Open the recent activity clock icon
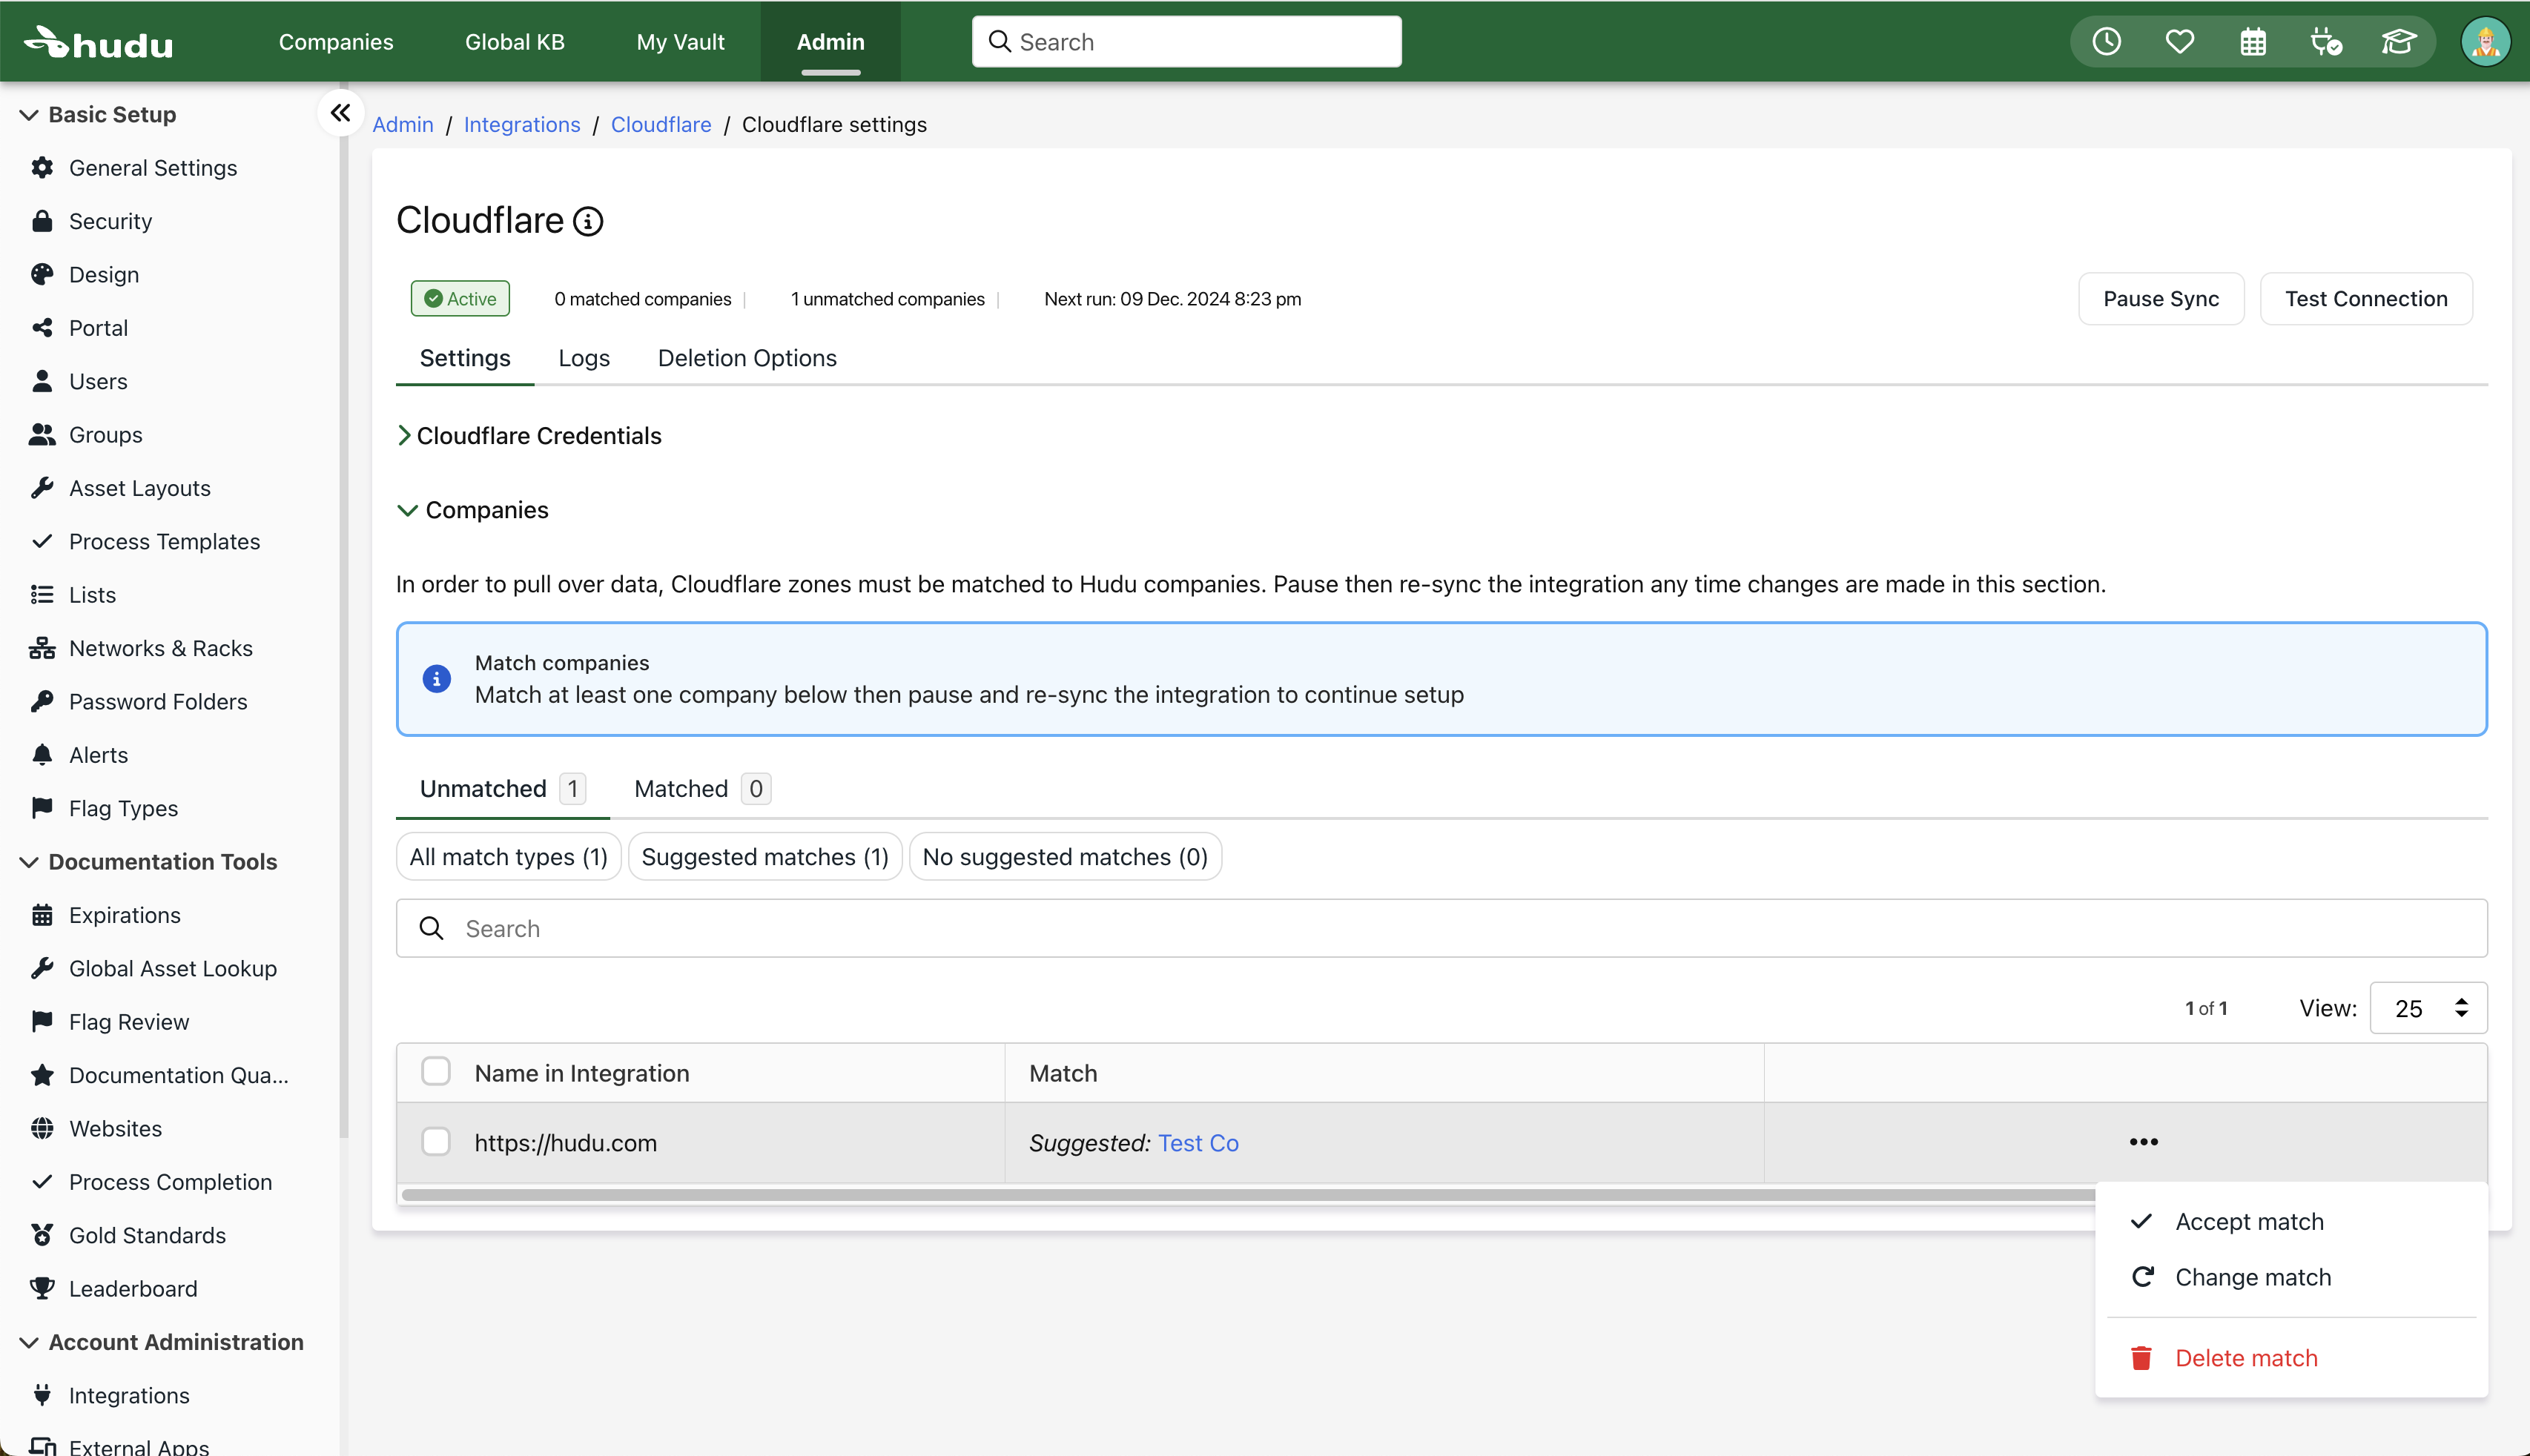The height and width of the screenshot is (1456, 2530). click(x=2106, y=42)
